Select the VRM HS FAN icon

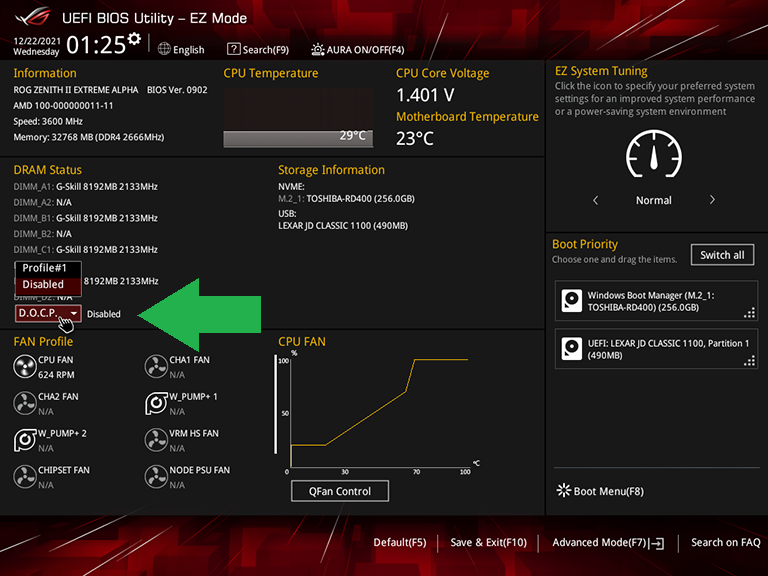[x=156, y=440]
